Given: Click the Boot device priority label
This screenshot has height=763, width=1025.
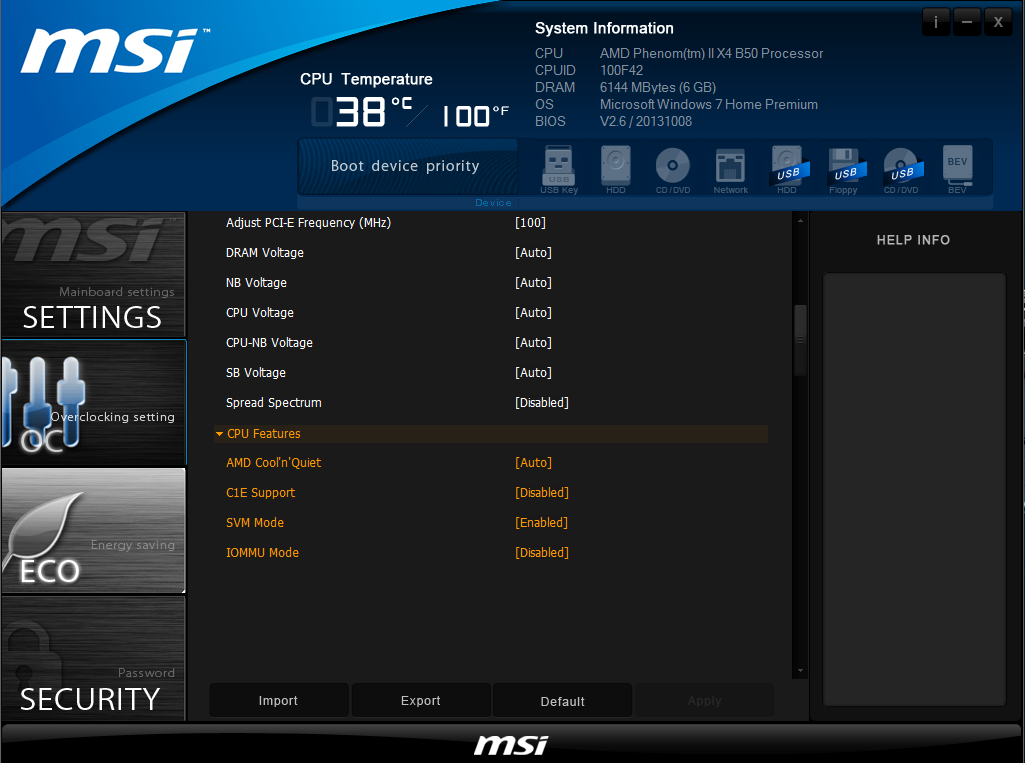Looking at the screenshot, I should [405, 166].
